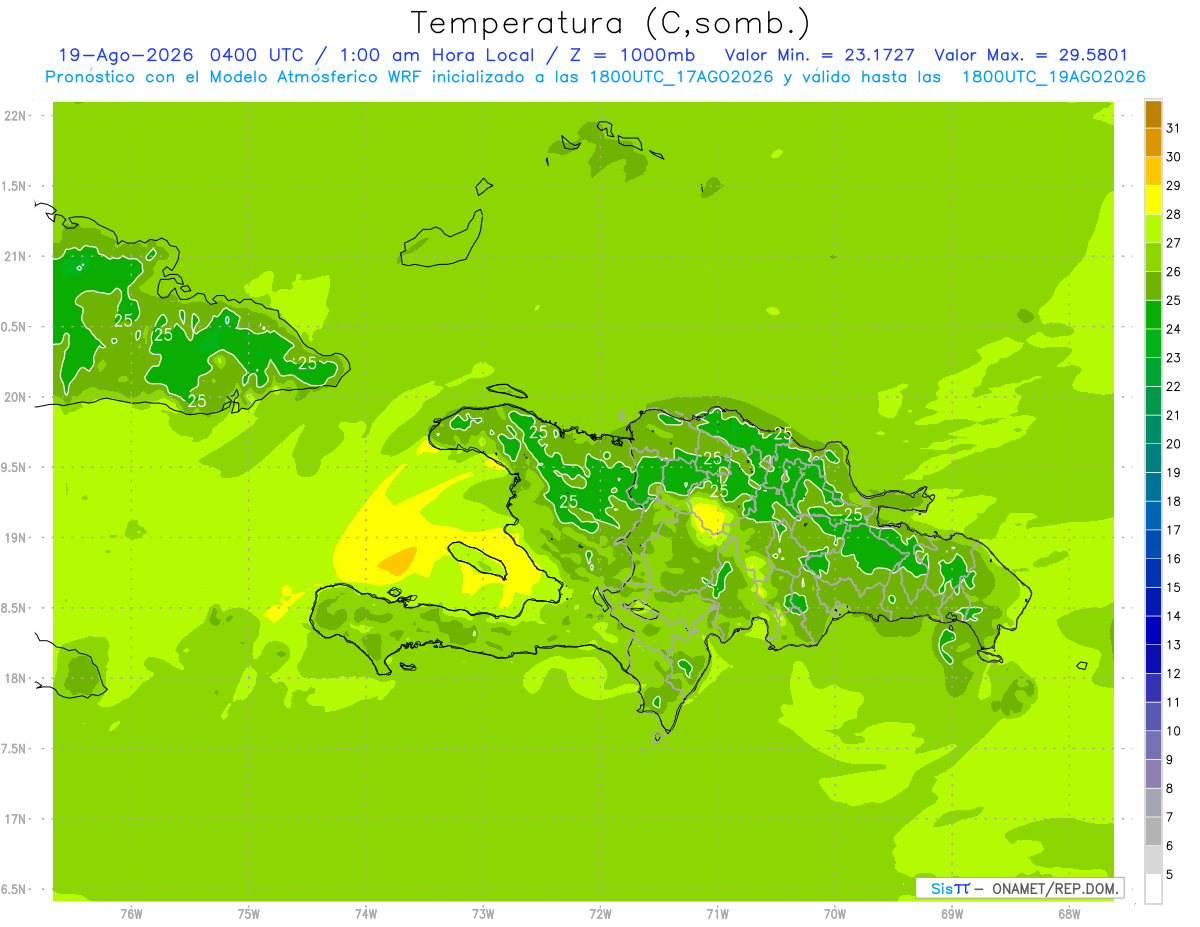The image size is (1200, 927).
Task: Click the legend value 5
Action: [x=1170, y=875]
